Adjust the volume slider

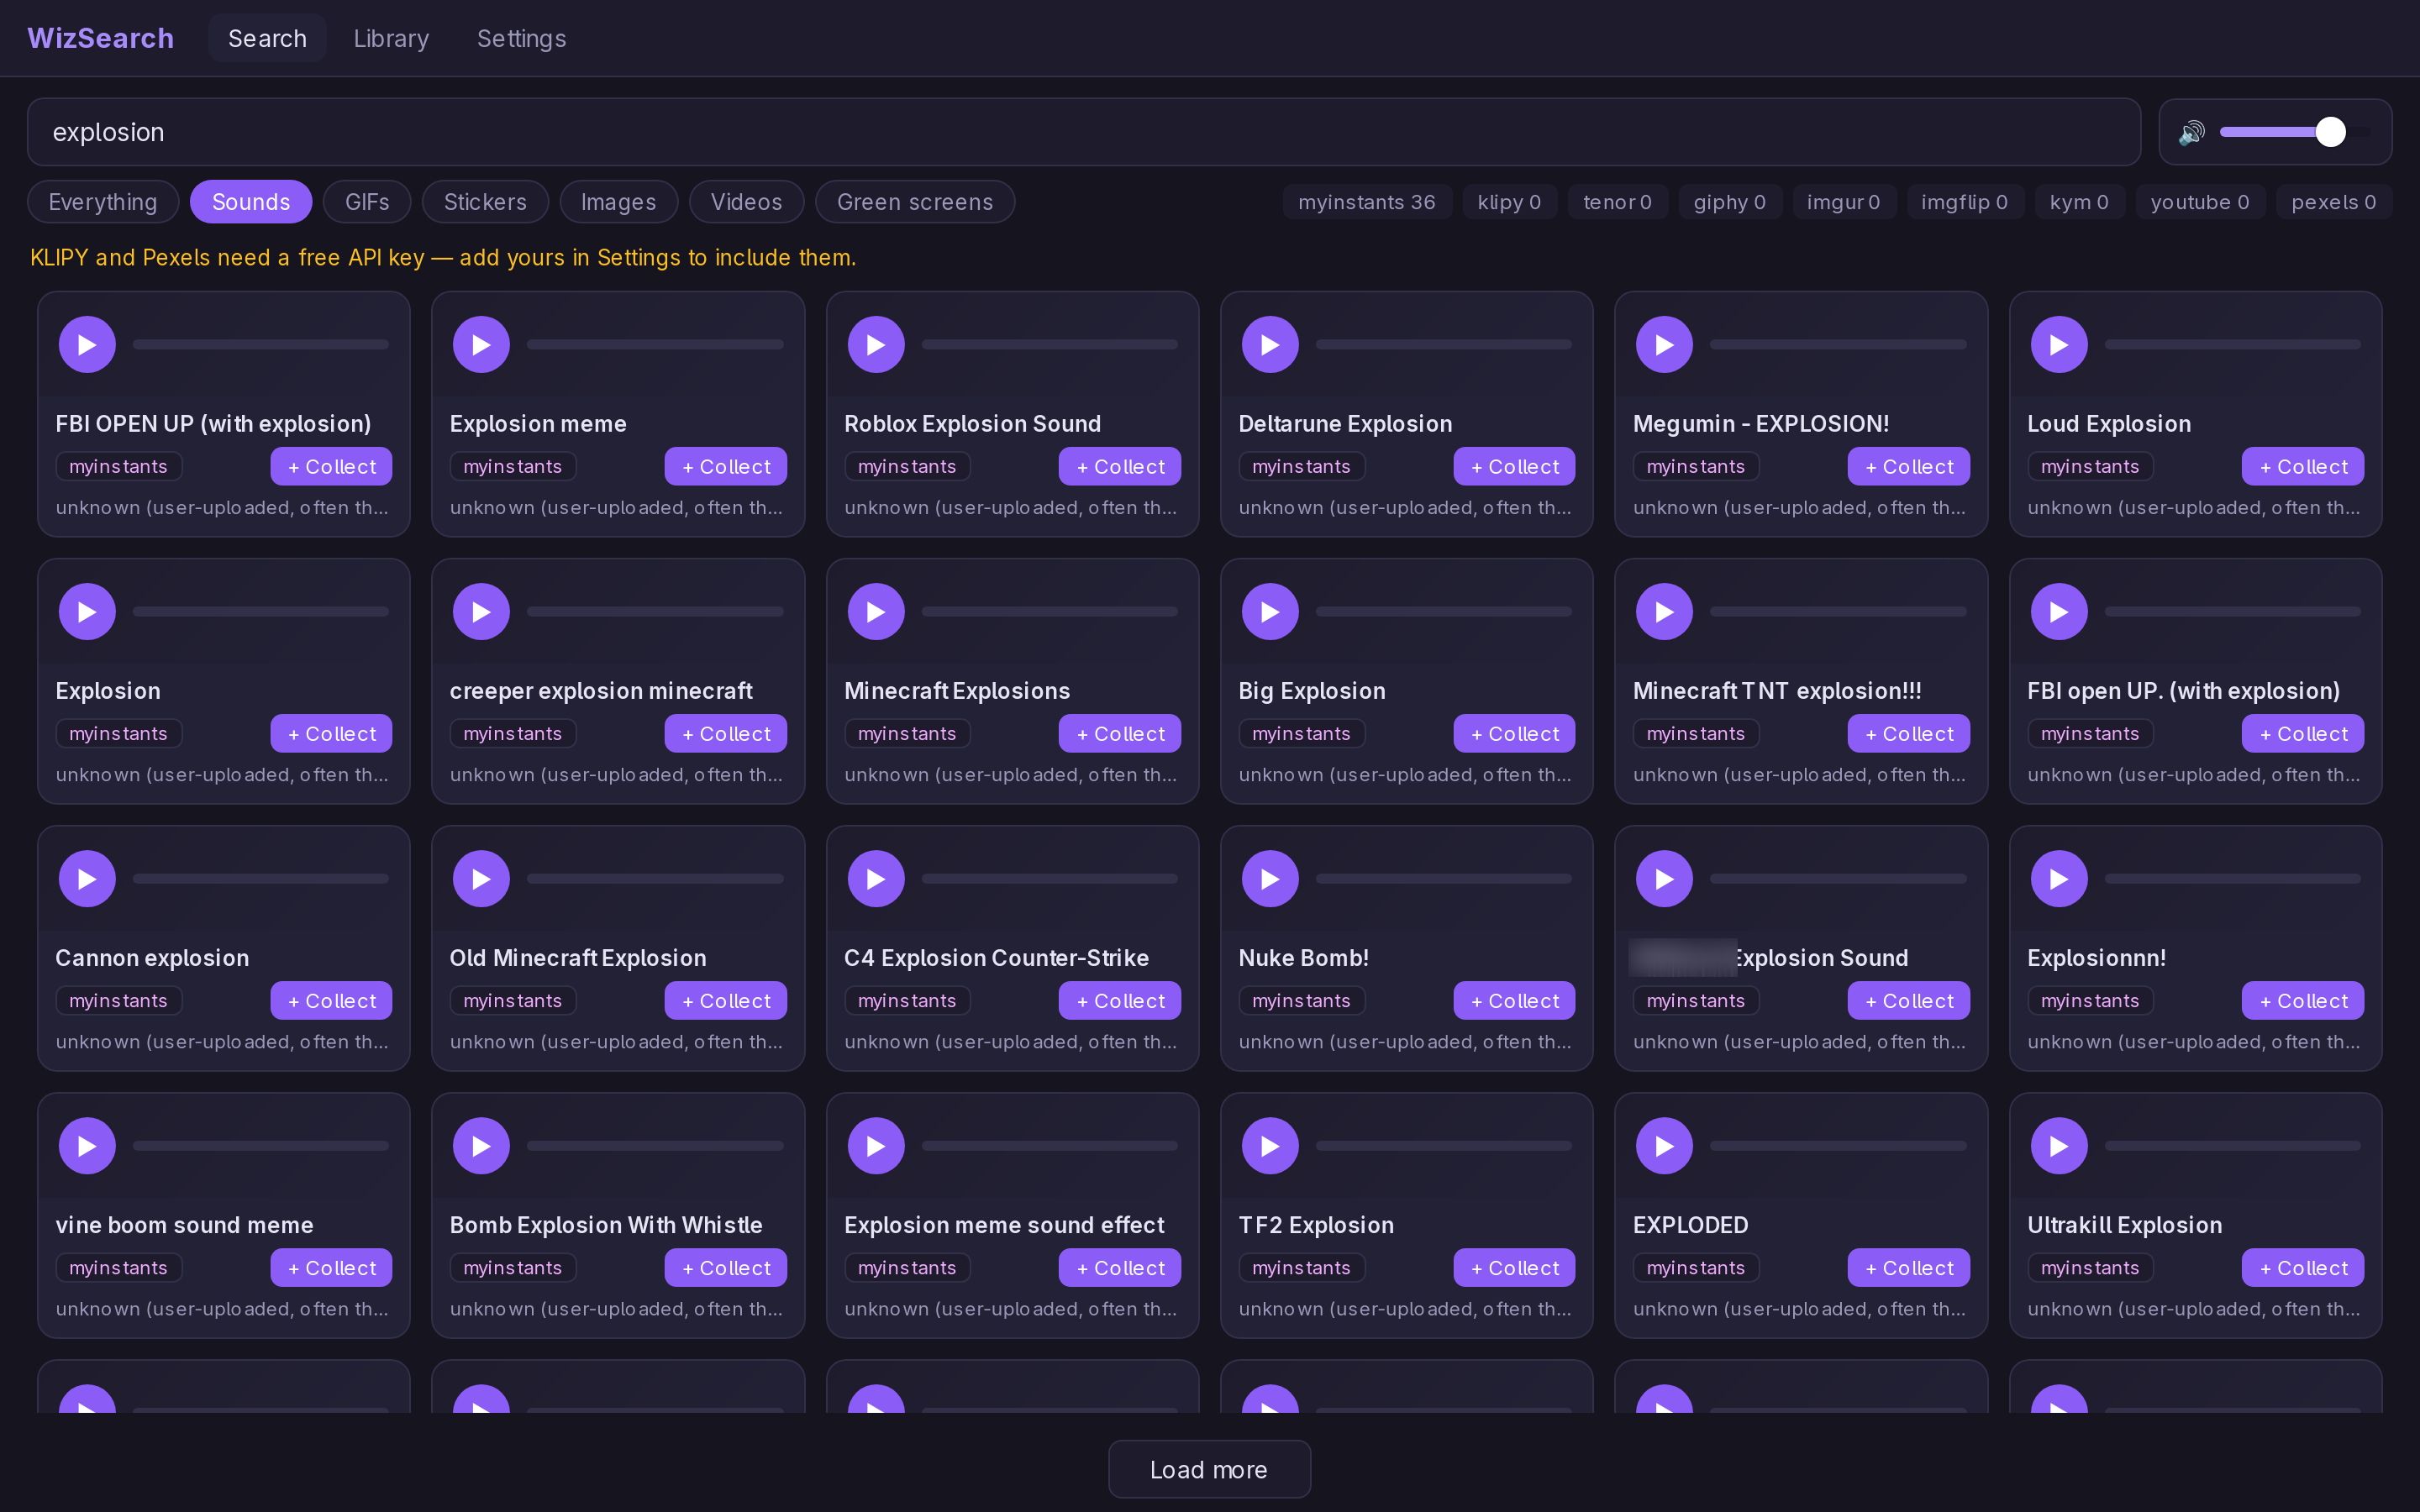2295,132
